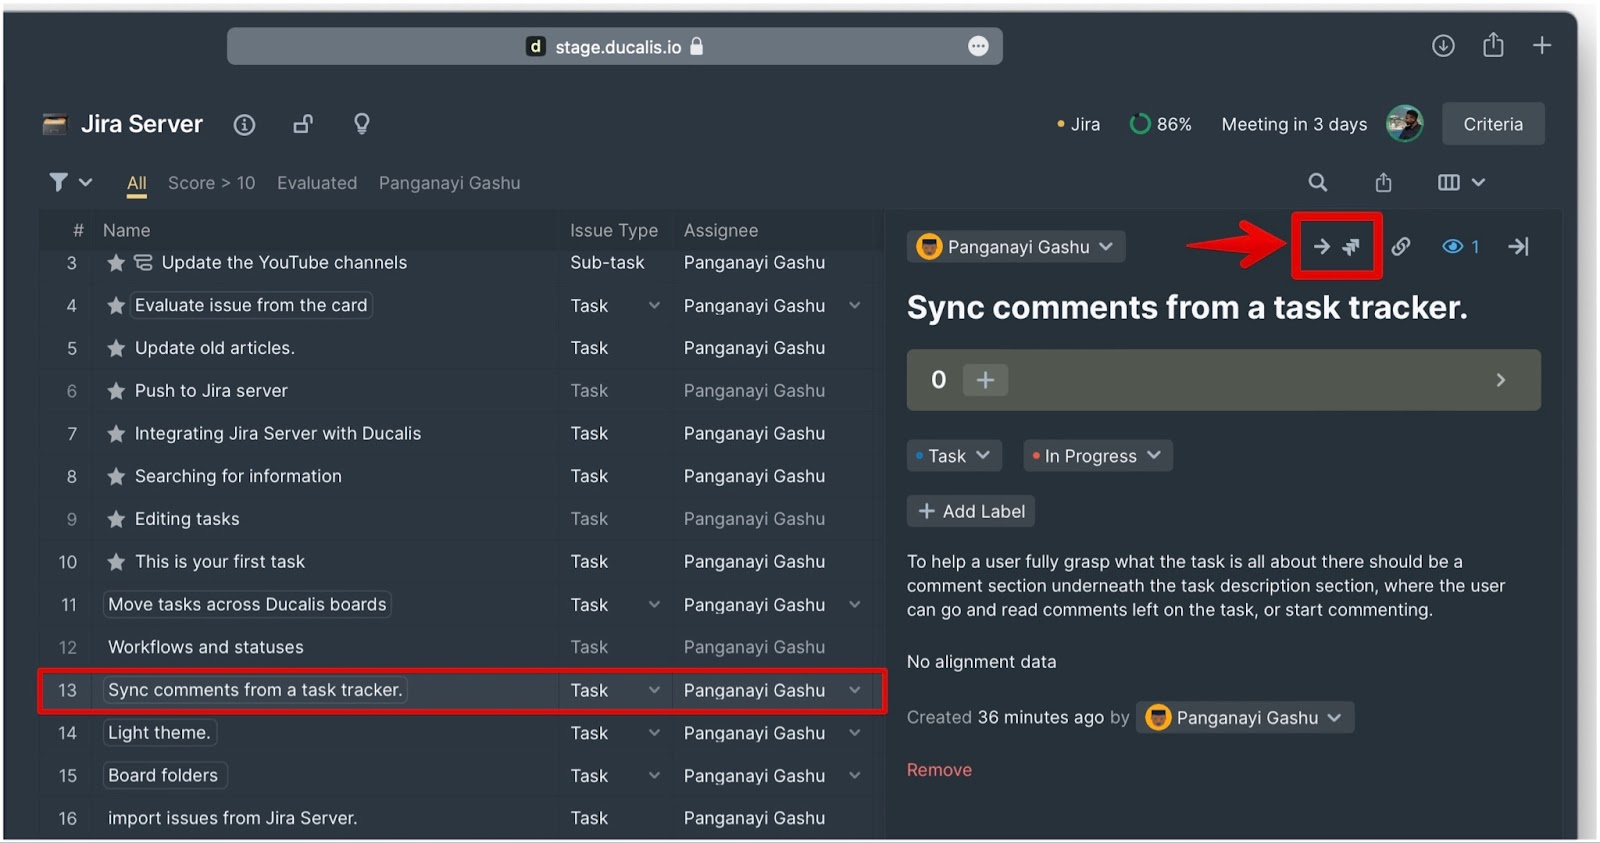Open assignee dropdown Panganayi Gashu in card header
The height and width of the screenshot is (843, 1600).
(x=1017, y=246)
